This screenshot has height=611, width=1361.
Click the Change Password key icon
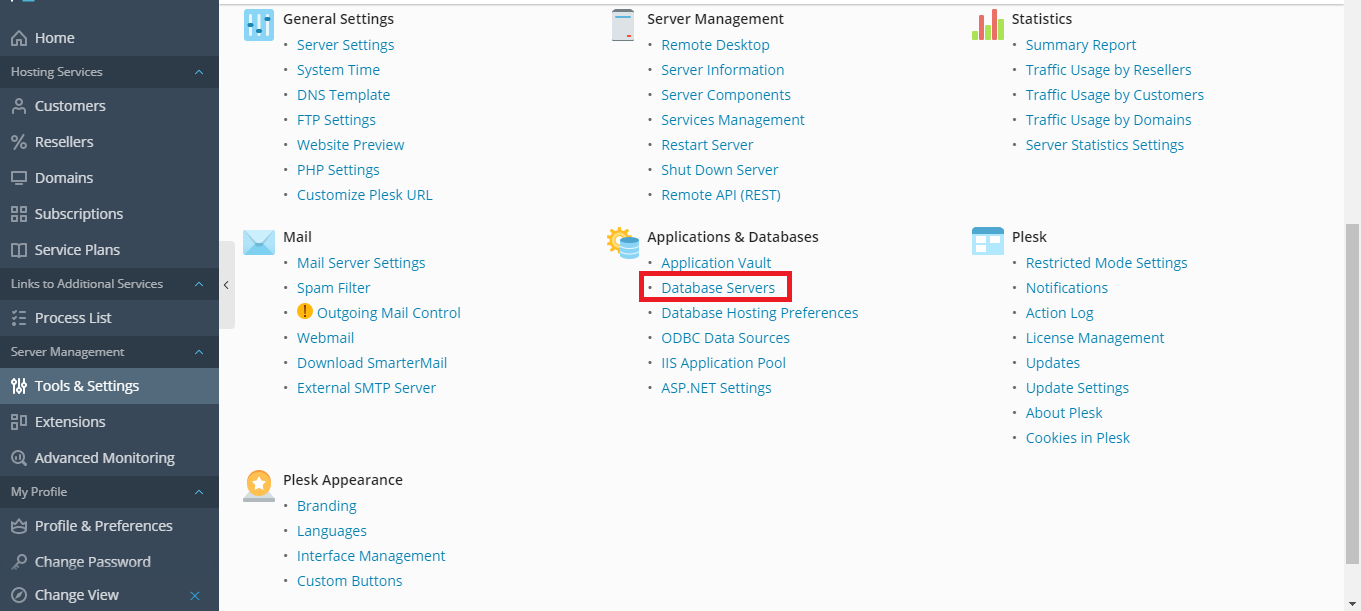pyautogui.click(x=18, y=562)
